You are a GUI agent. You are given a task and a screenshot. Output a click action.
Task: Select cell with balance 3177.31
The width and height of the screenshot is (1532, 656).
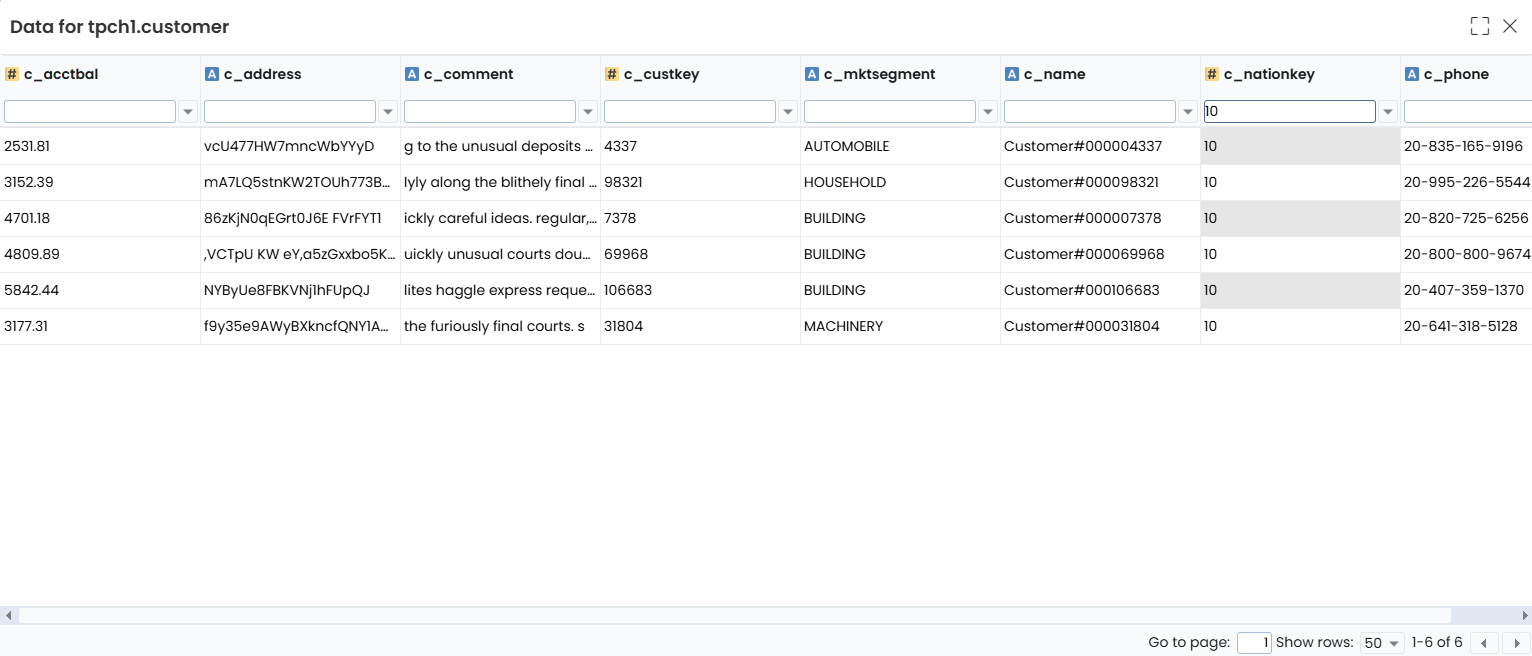pyautogui.click(x=100, y=326)
